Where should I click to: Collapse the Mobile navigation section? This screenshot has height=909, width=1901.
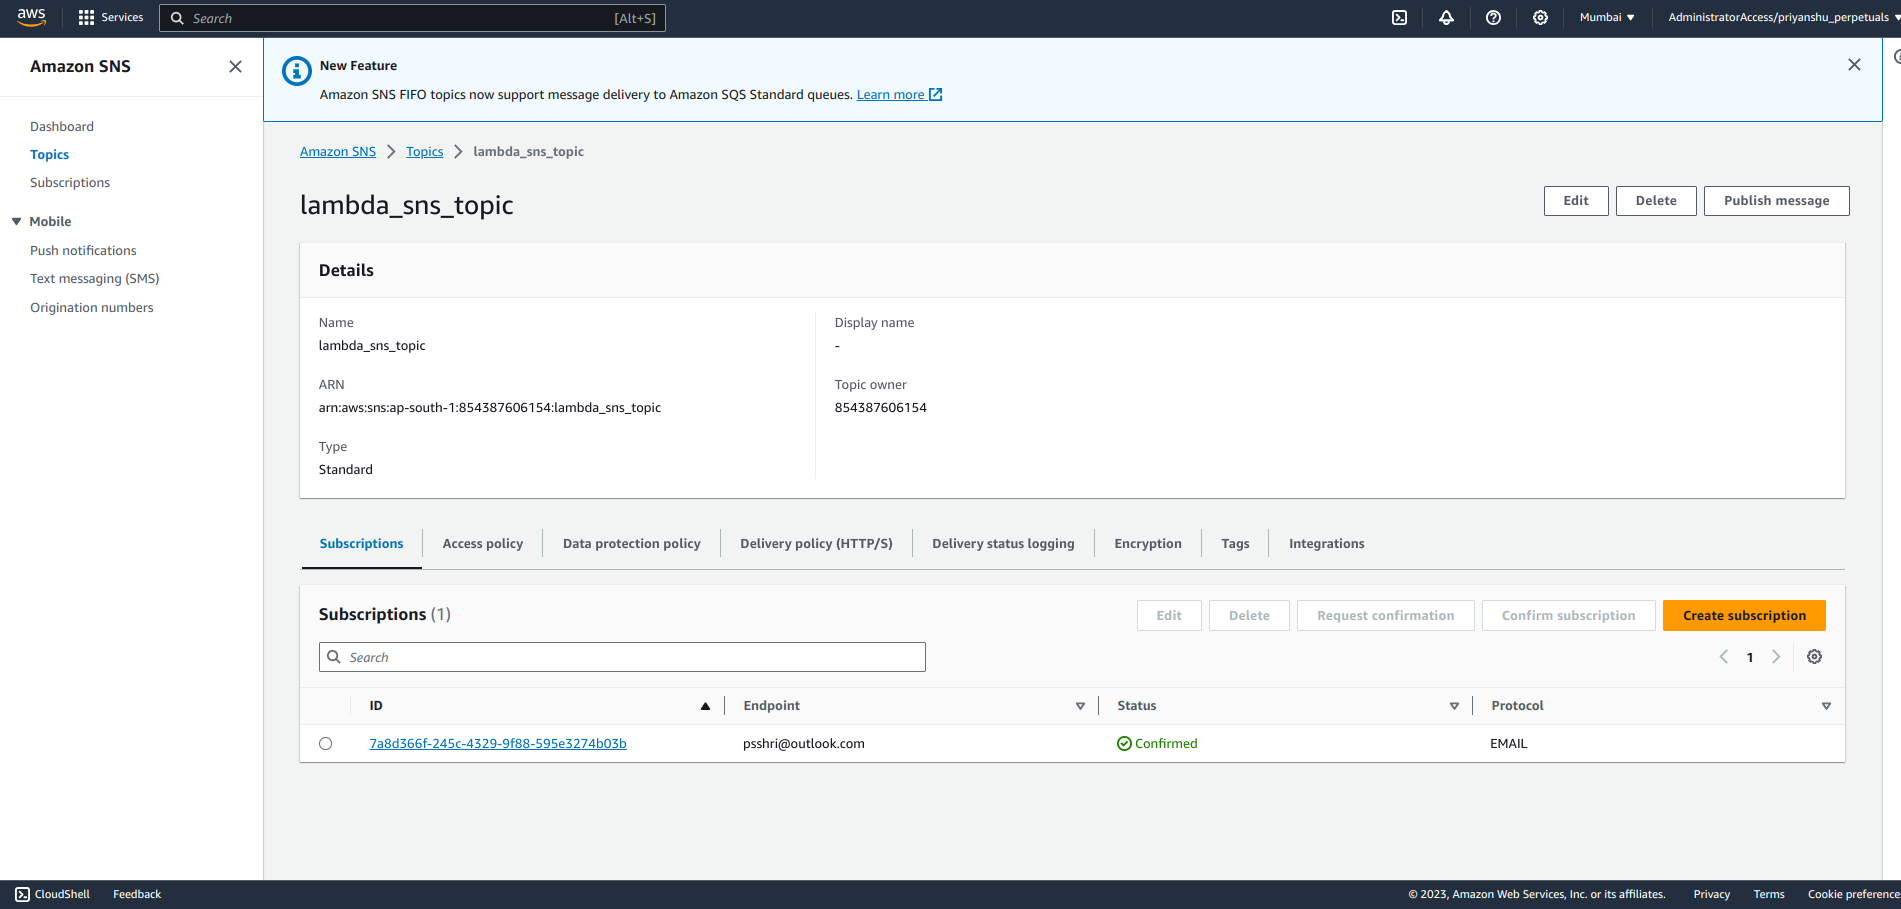point(16,221)
